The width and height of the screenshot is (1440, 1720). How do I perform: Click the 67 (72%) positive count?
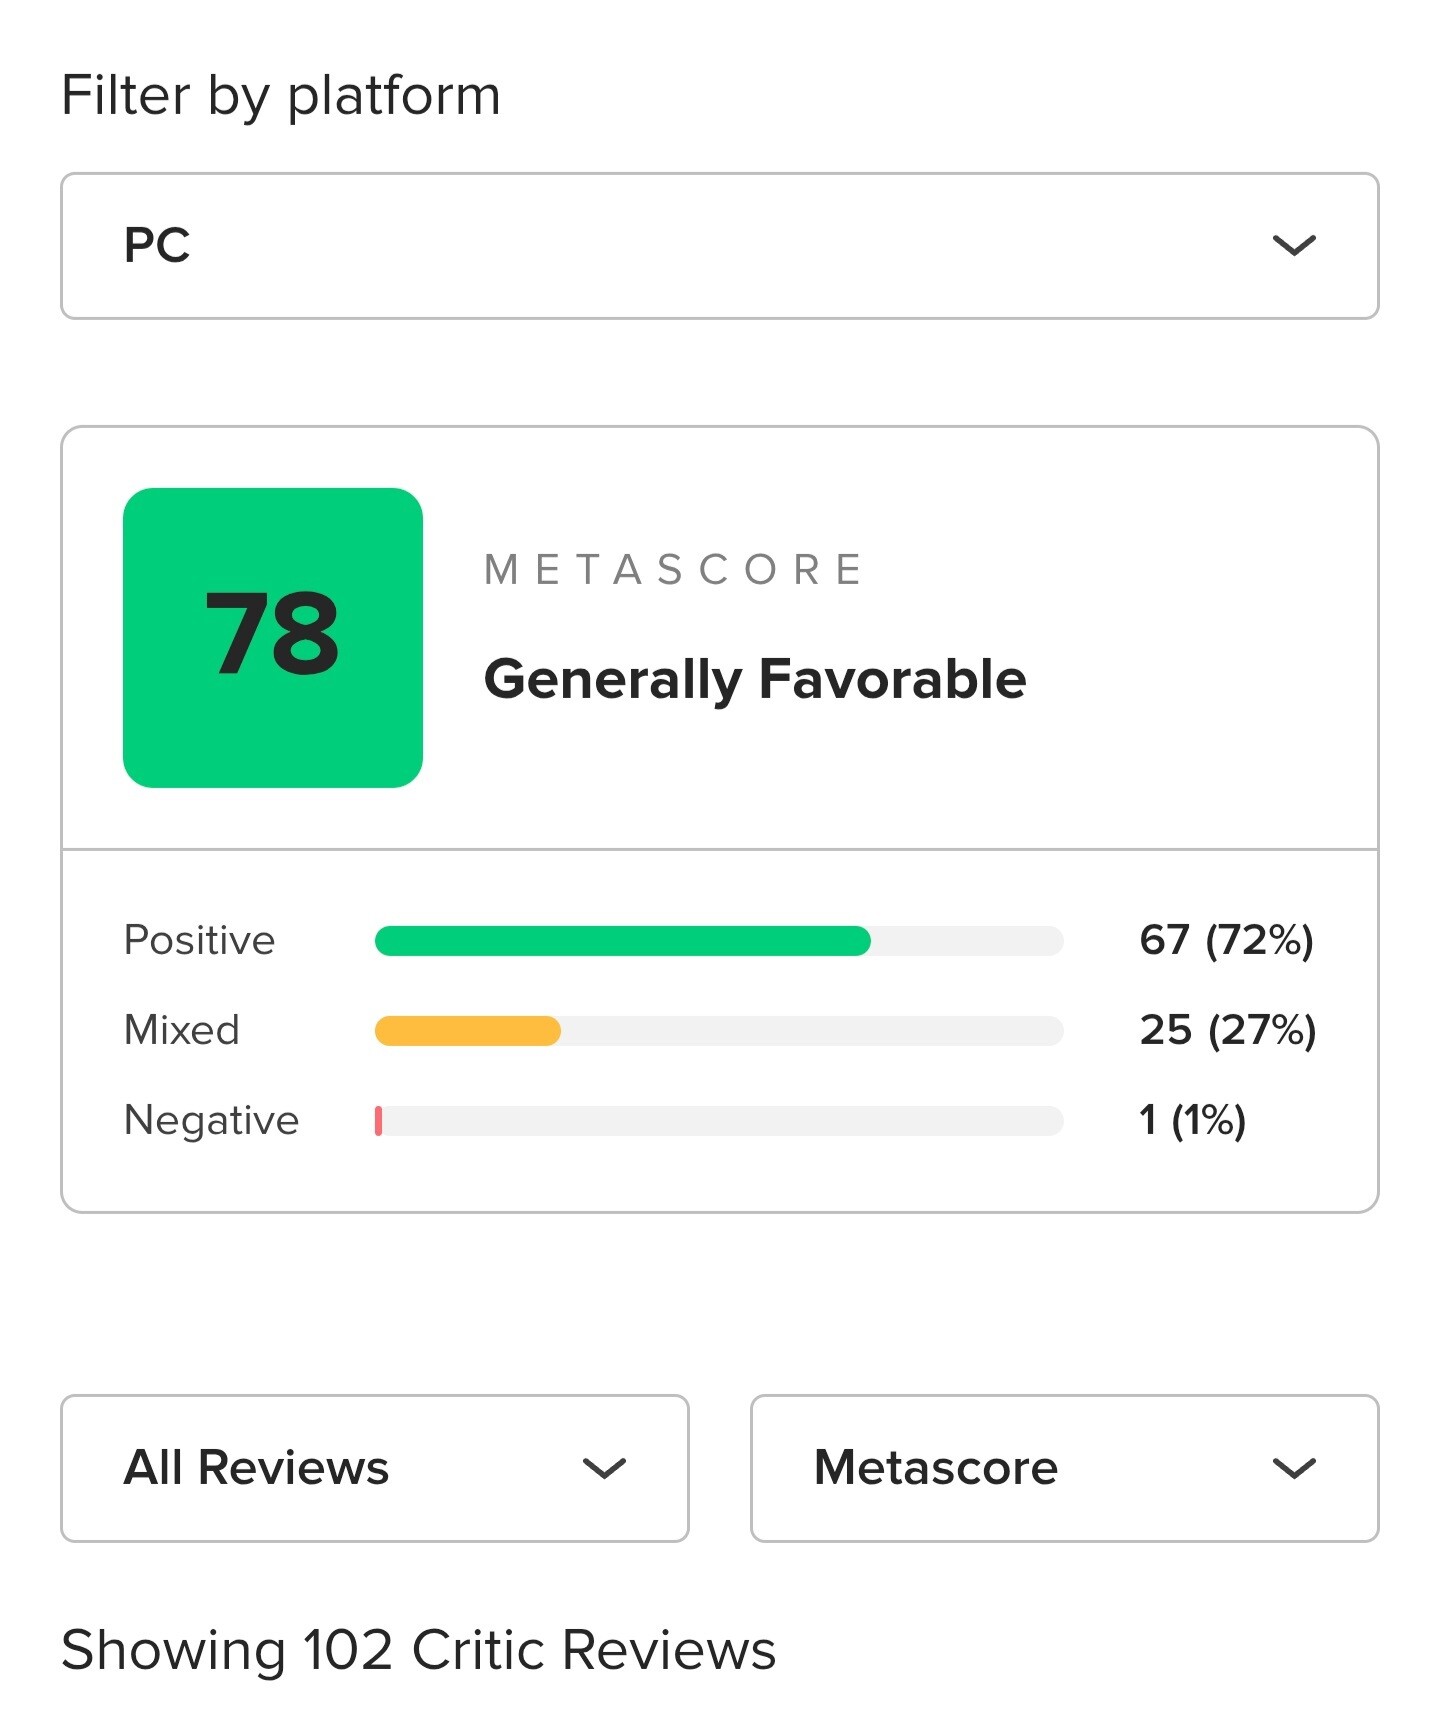[x=1226, y=940]
